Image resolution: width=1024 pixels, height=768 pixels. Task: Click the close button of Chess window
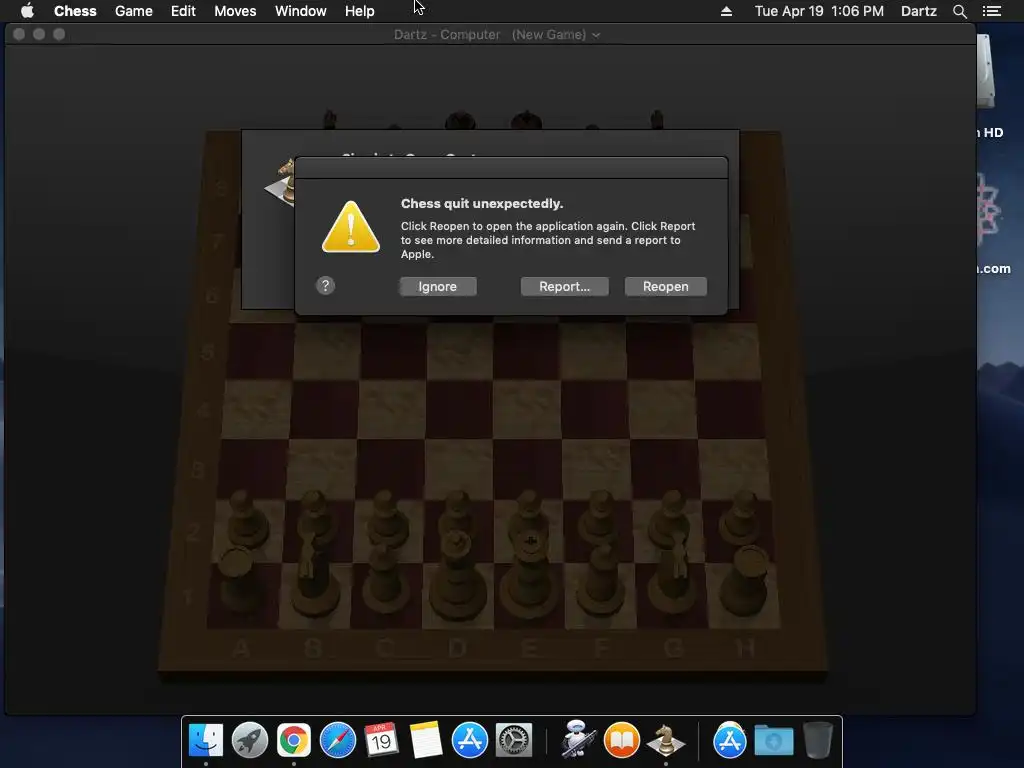(19, 34)
